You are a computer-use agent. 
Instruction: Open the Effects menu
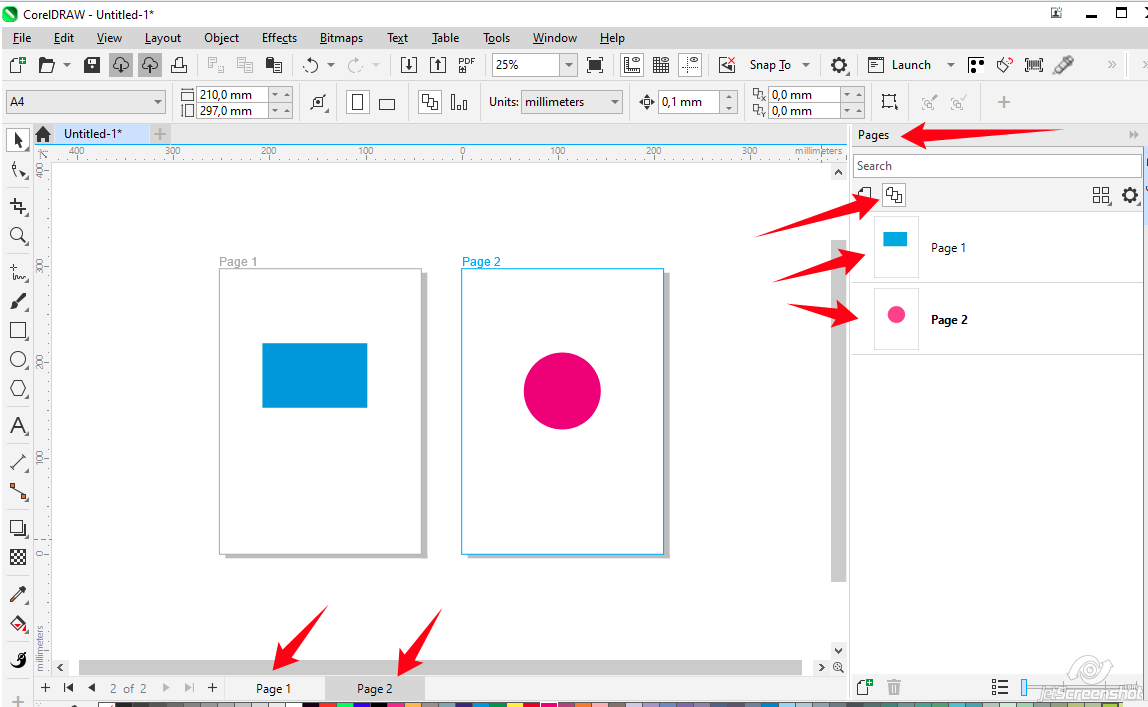click(x=279, y=38)
